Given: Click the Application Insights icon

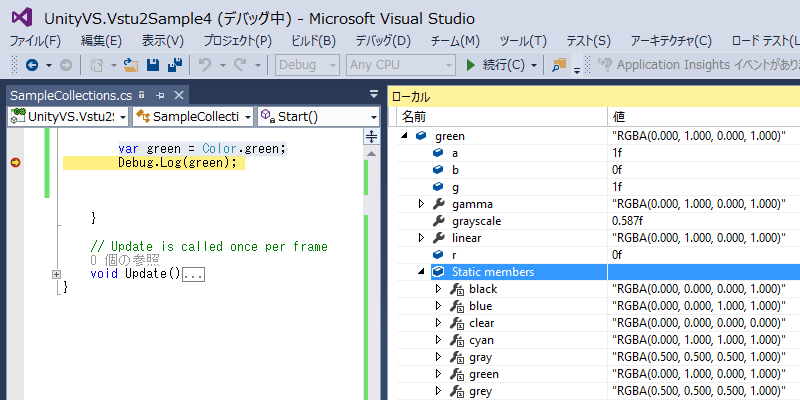Looking at the screenshot, I should 605,65.
